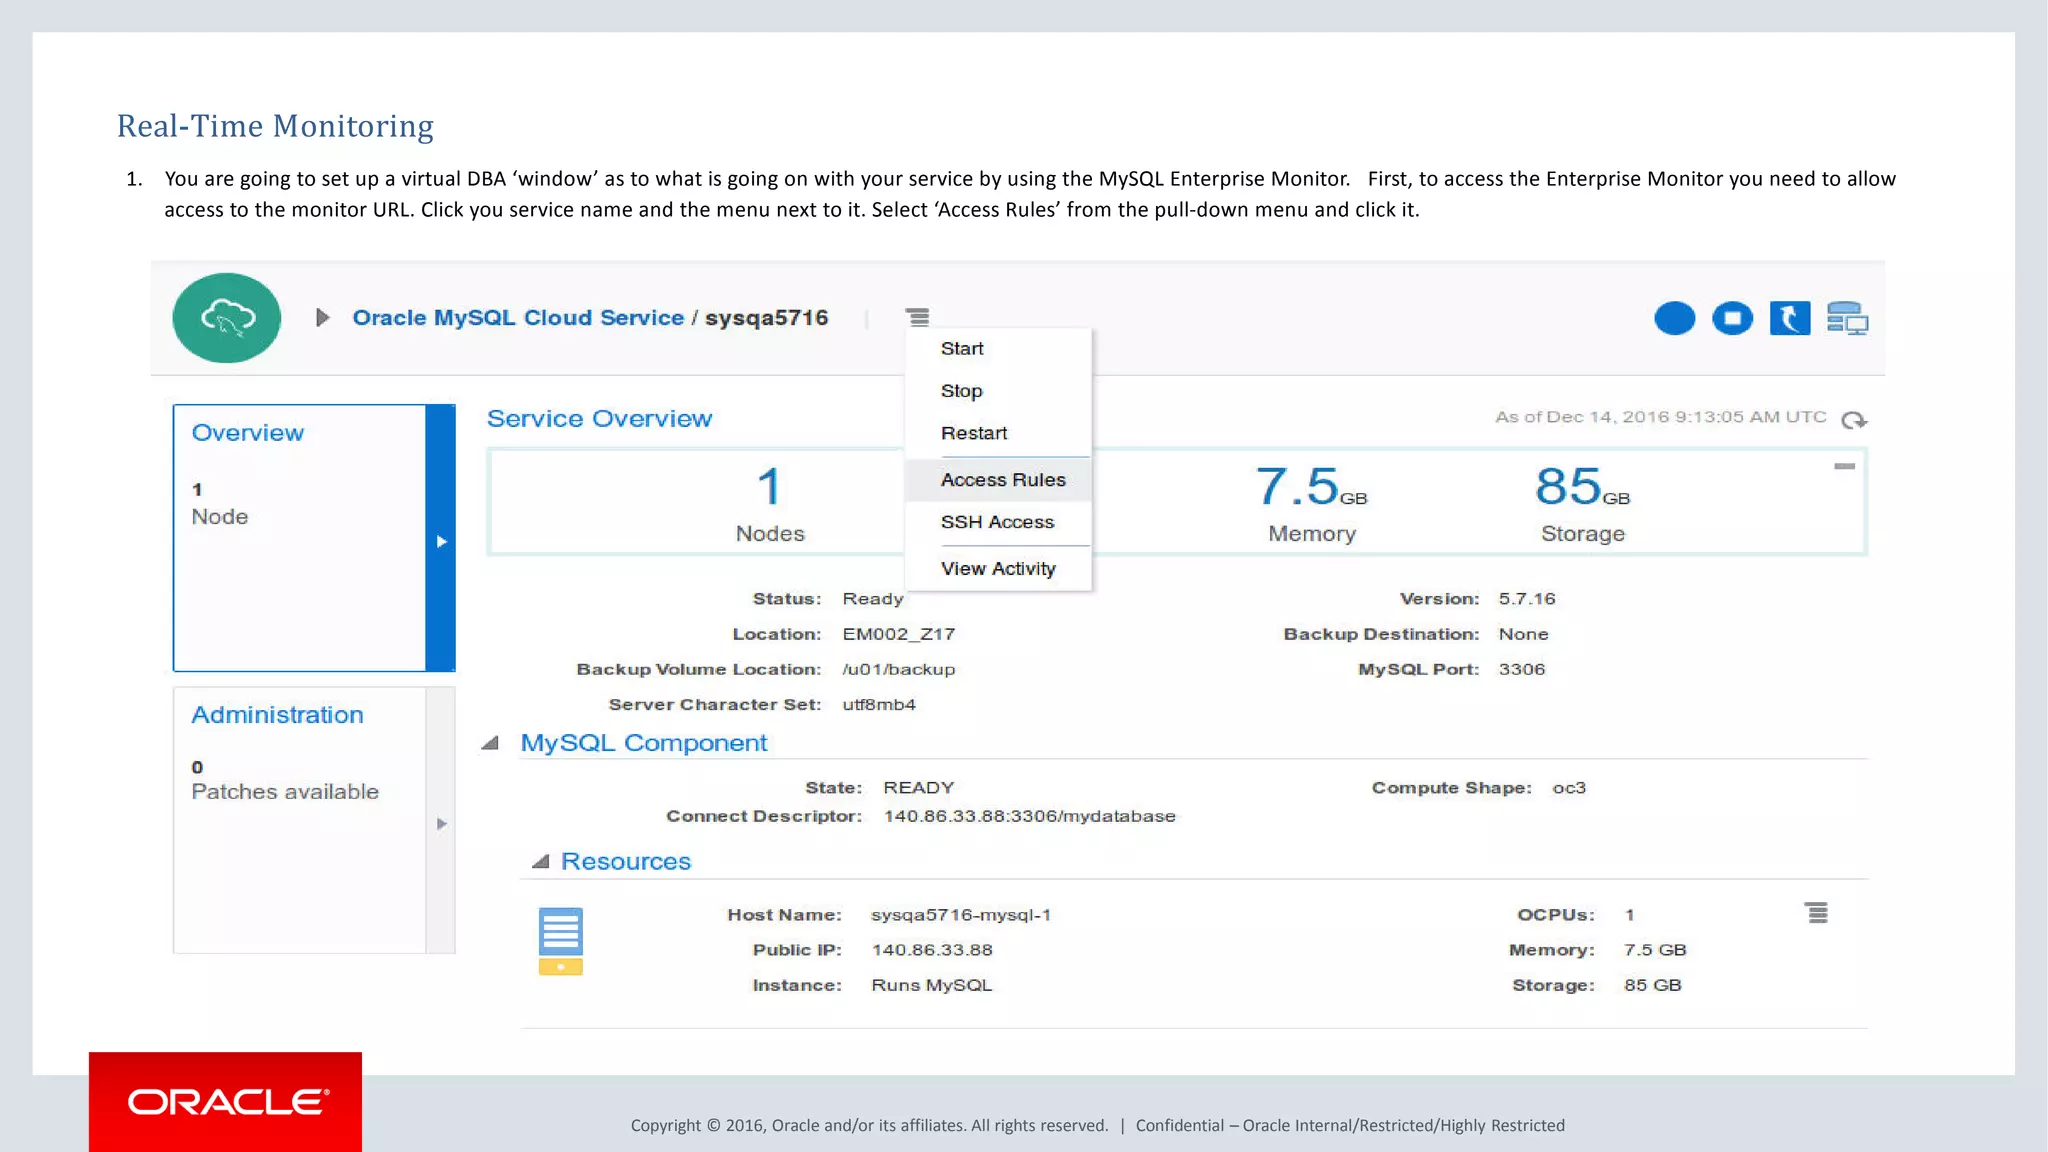Open the monitor console icon in header
The width and height of the screenshot is (2048, 1152).
[x=1847, y=318]
